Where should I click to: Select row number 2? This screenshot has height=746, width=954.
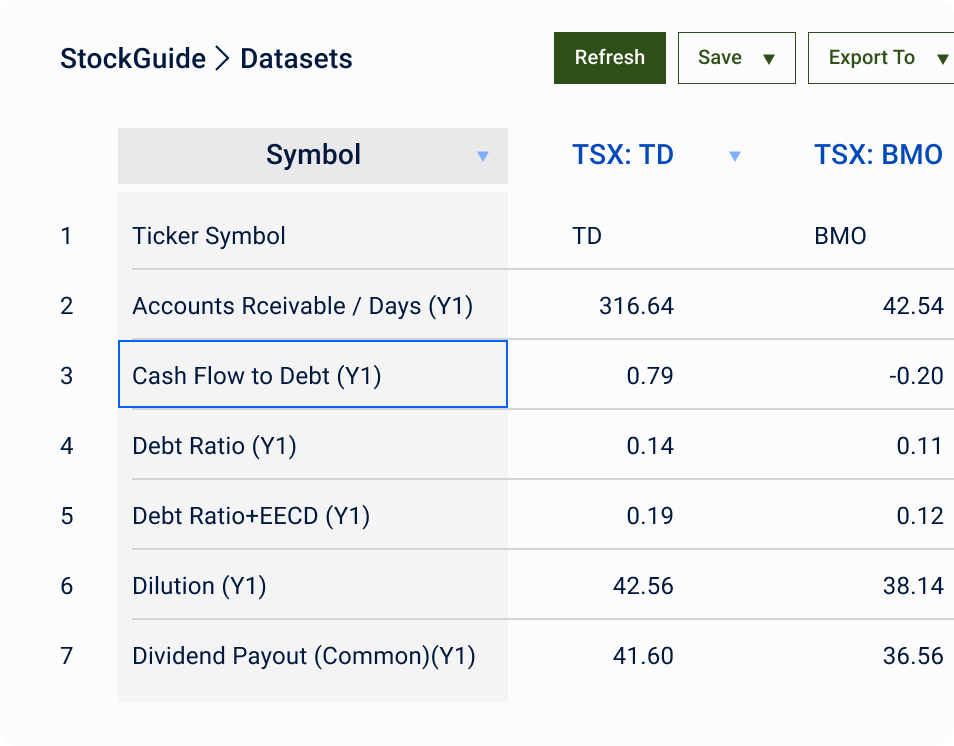[66, 306]
